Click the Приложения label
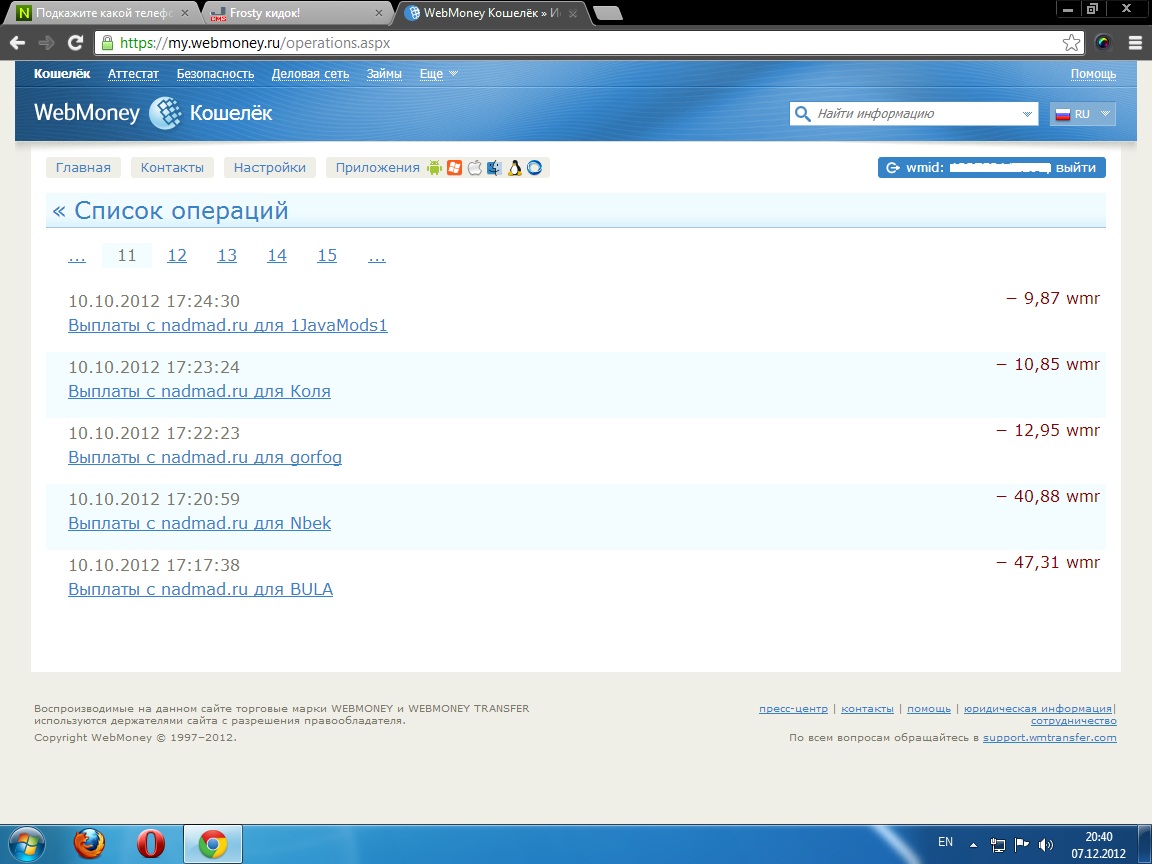The image size is (1152, 864). [x=378, y=168]
